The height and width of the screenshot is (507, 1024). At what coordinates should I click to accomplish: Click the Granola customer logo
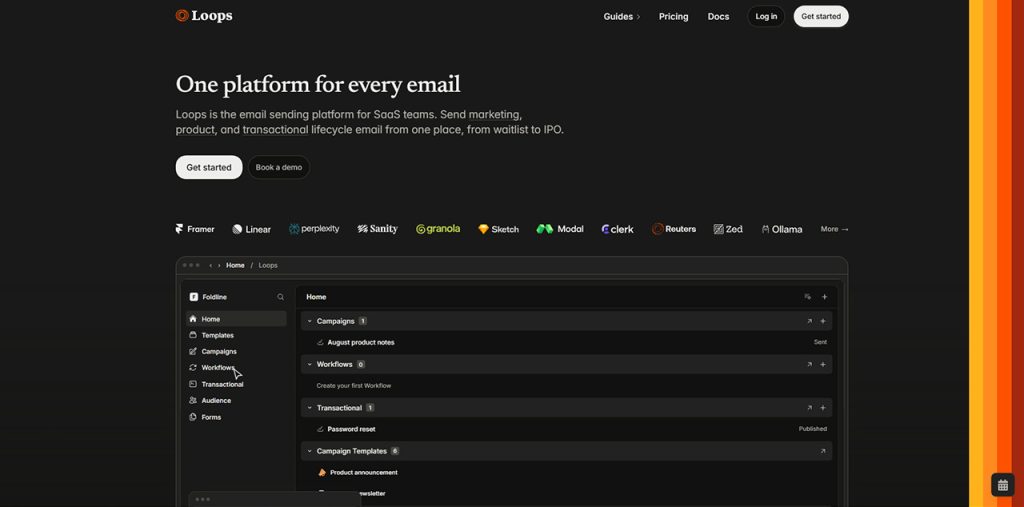(438, 229)
